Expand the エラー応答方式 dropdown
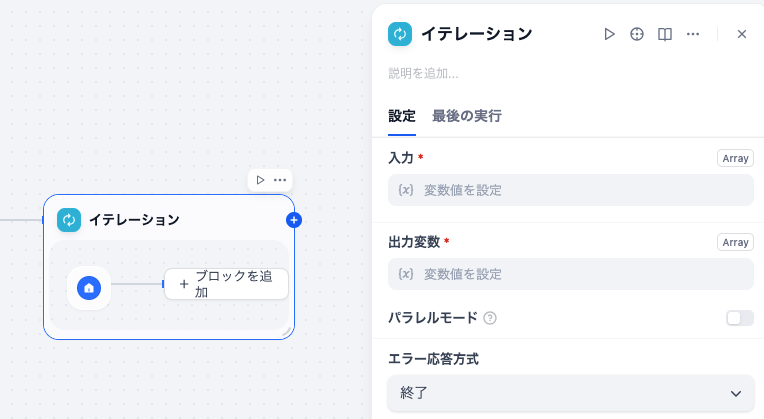This screenshot has width=764, height=419. [x=570, y=393]
